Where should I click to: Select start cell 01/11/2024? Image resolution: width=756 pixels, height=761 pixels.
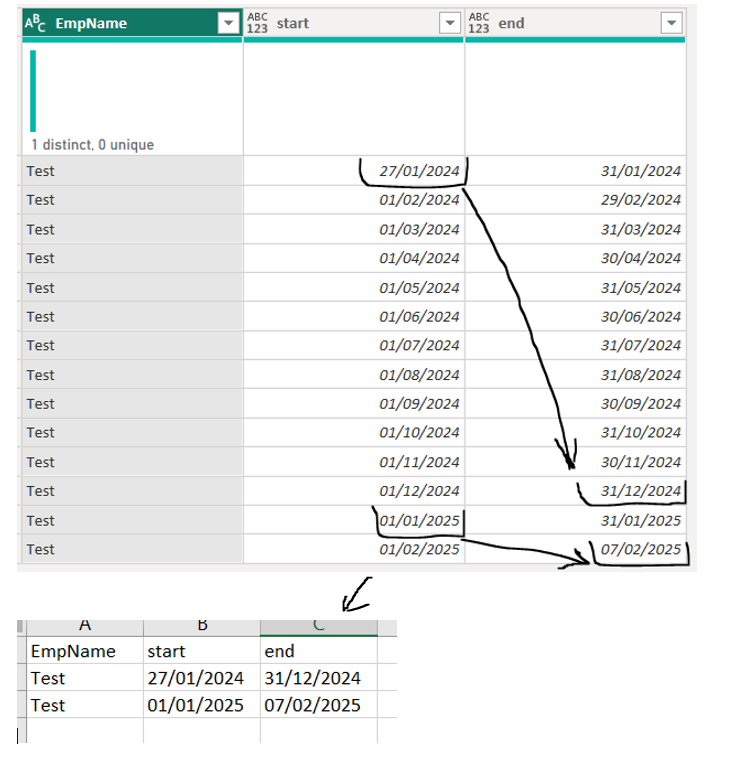point(354,462)
